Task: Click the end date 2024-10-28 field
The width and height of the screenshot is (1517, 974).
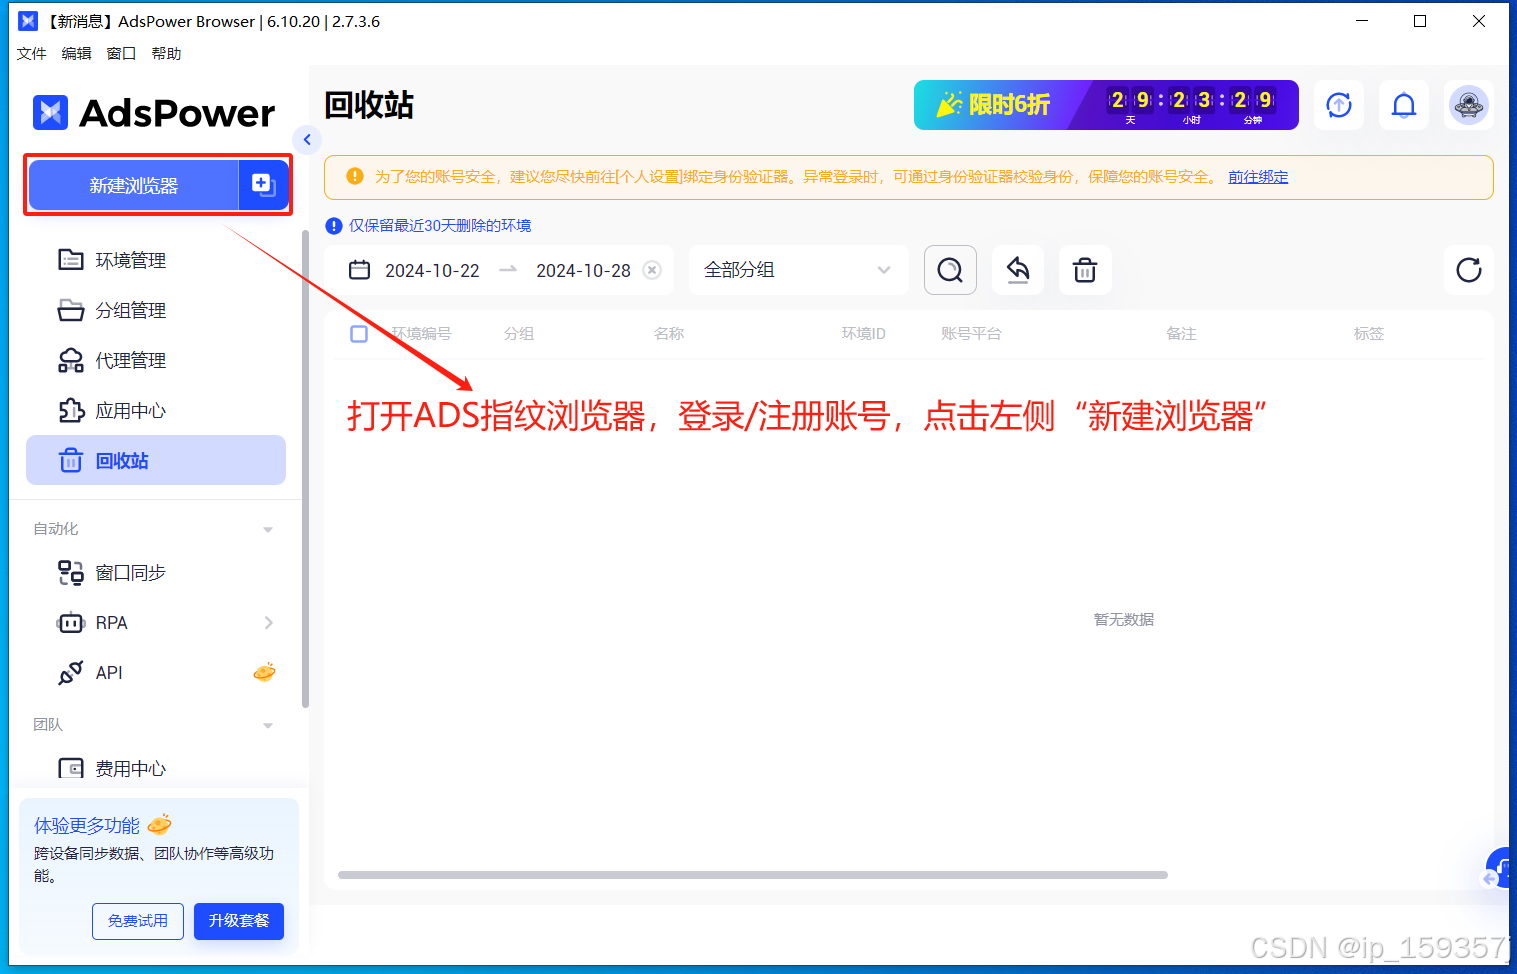Action: (x=583, y=271)
